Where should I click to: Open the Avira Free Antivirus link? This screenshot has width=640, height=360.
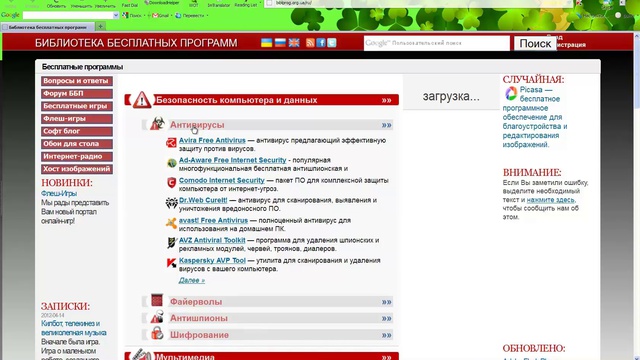(x=212, y=140)
